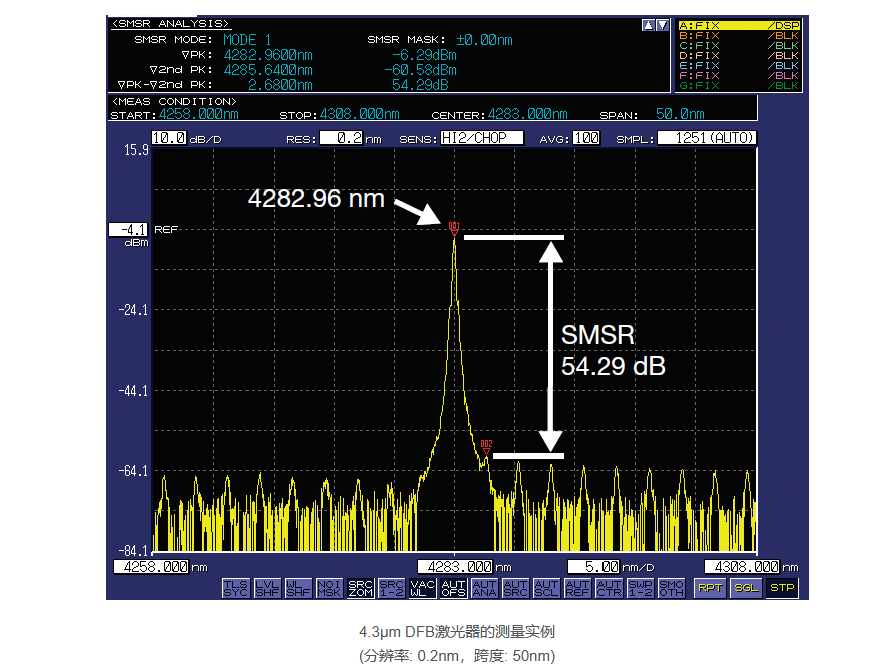Select trace B:FIX /BLK
The image size is (890, 669).
(739, 36)
